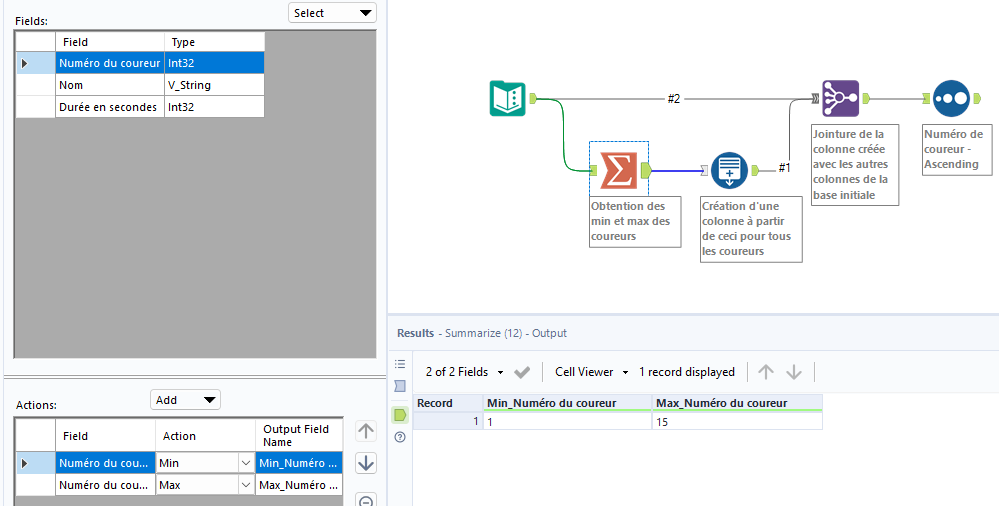The height and width of the screenshot is (506, 999).
Task: Select the 'Numéro du coureur' field row
Action: click(x=140, y=63)
